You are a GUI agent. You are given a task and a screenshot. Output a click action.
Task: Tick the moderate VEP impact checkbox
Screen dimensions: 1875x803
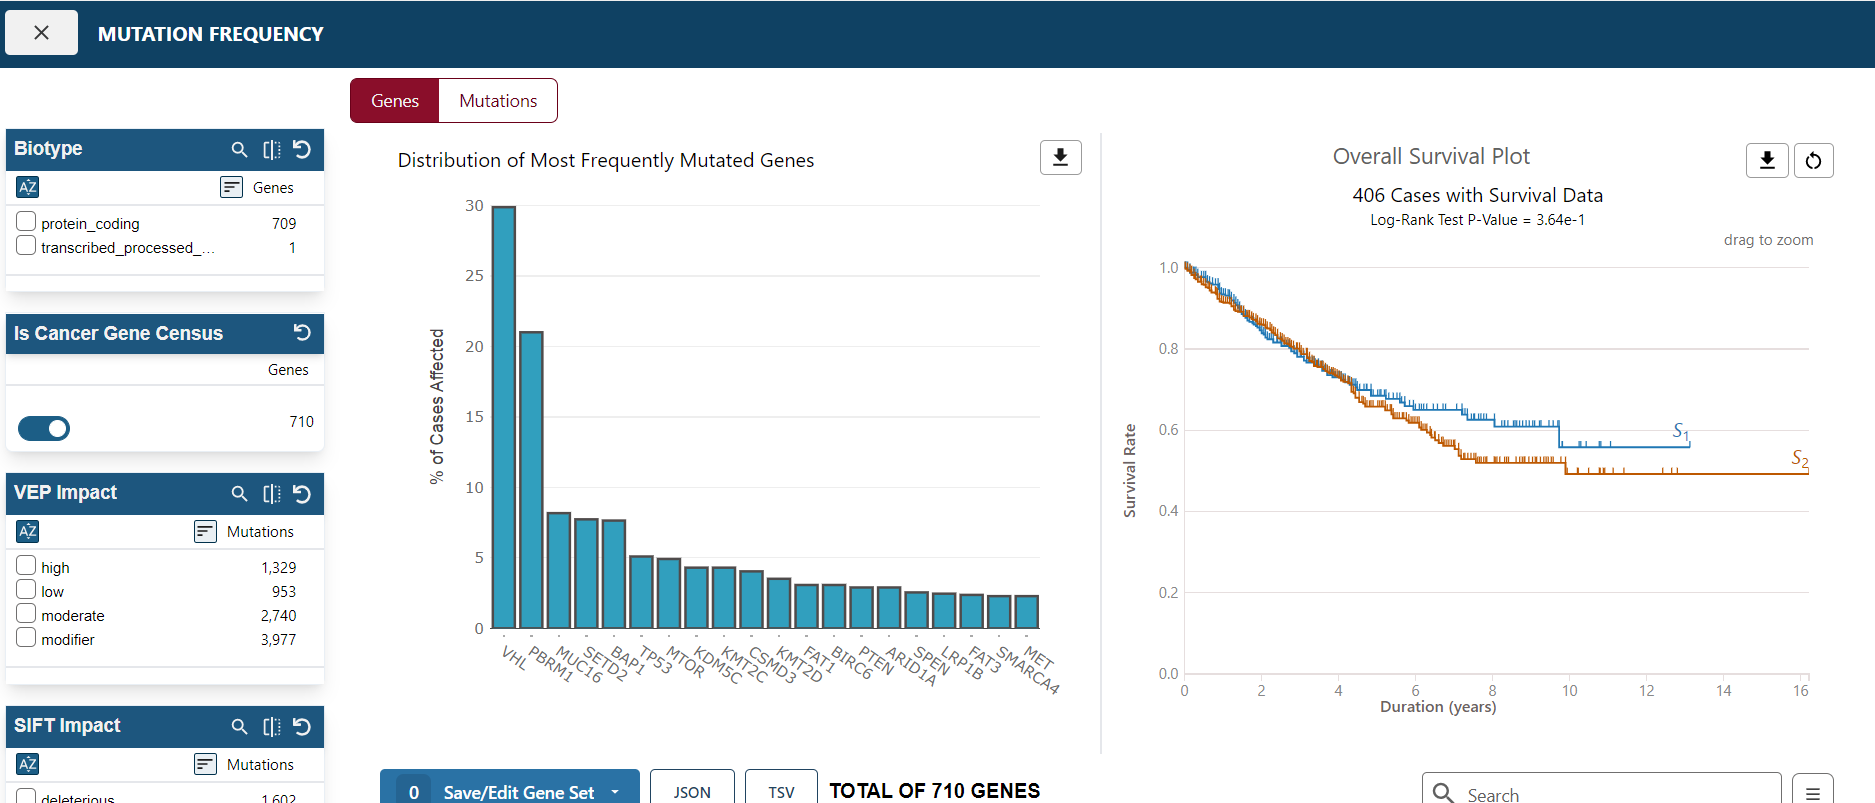click(x=27, y=614)
